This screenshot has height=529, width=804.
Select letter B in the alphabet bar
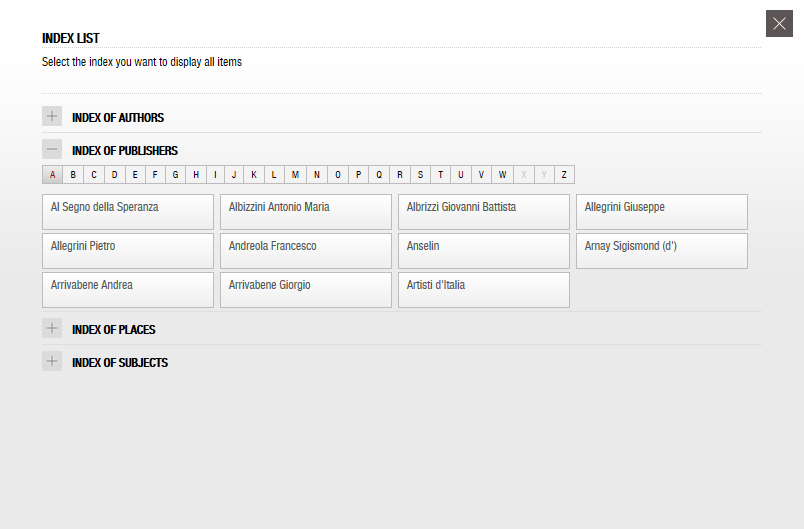pos(73,175)
